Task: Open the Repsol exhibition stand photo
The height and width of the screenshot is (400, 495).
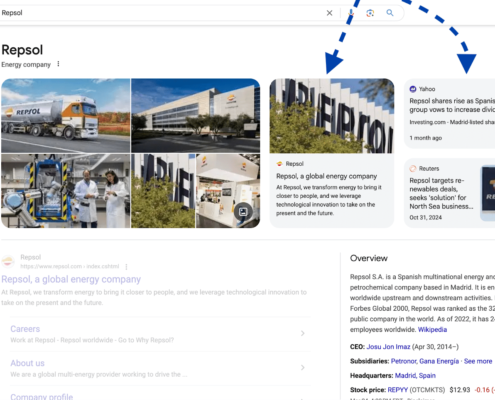Action: [x=228, y=191]
